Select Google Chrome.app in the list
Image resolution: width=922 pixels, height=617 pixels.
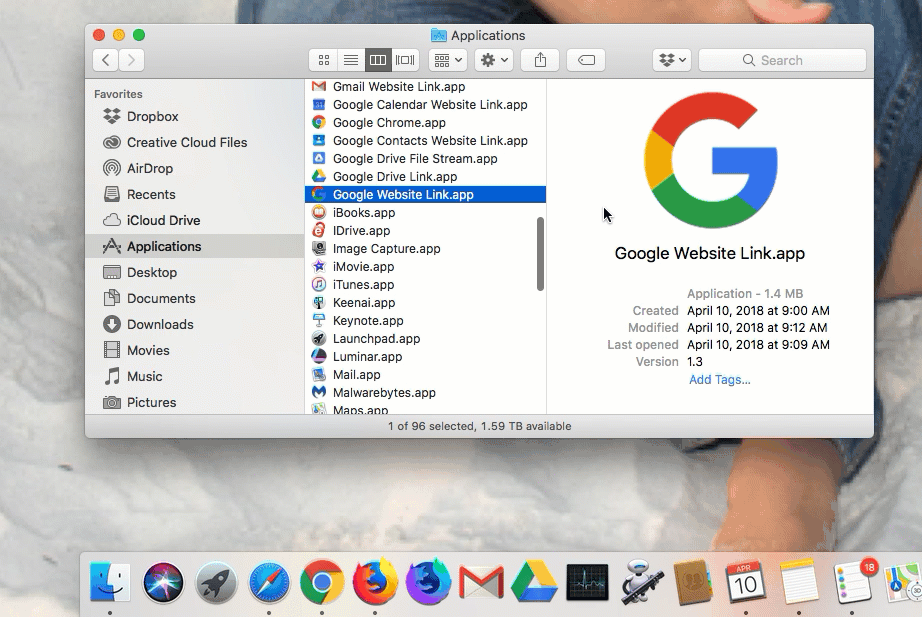coord(389,123)
